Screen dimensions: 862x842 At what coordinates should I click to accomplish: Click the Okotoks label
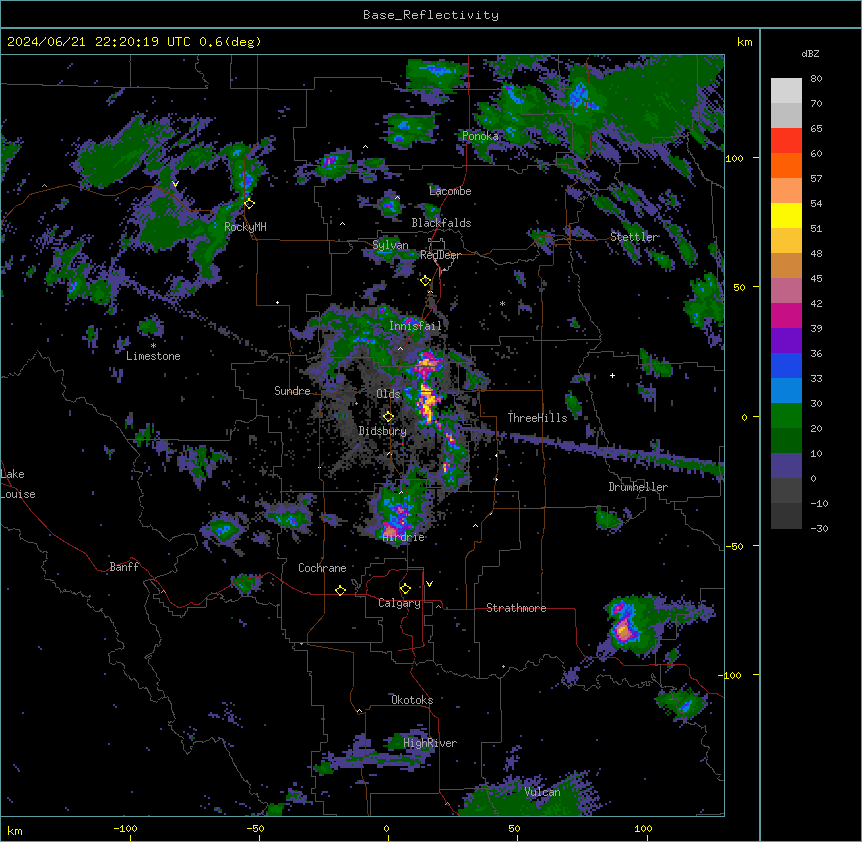pos(412,700)
